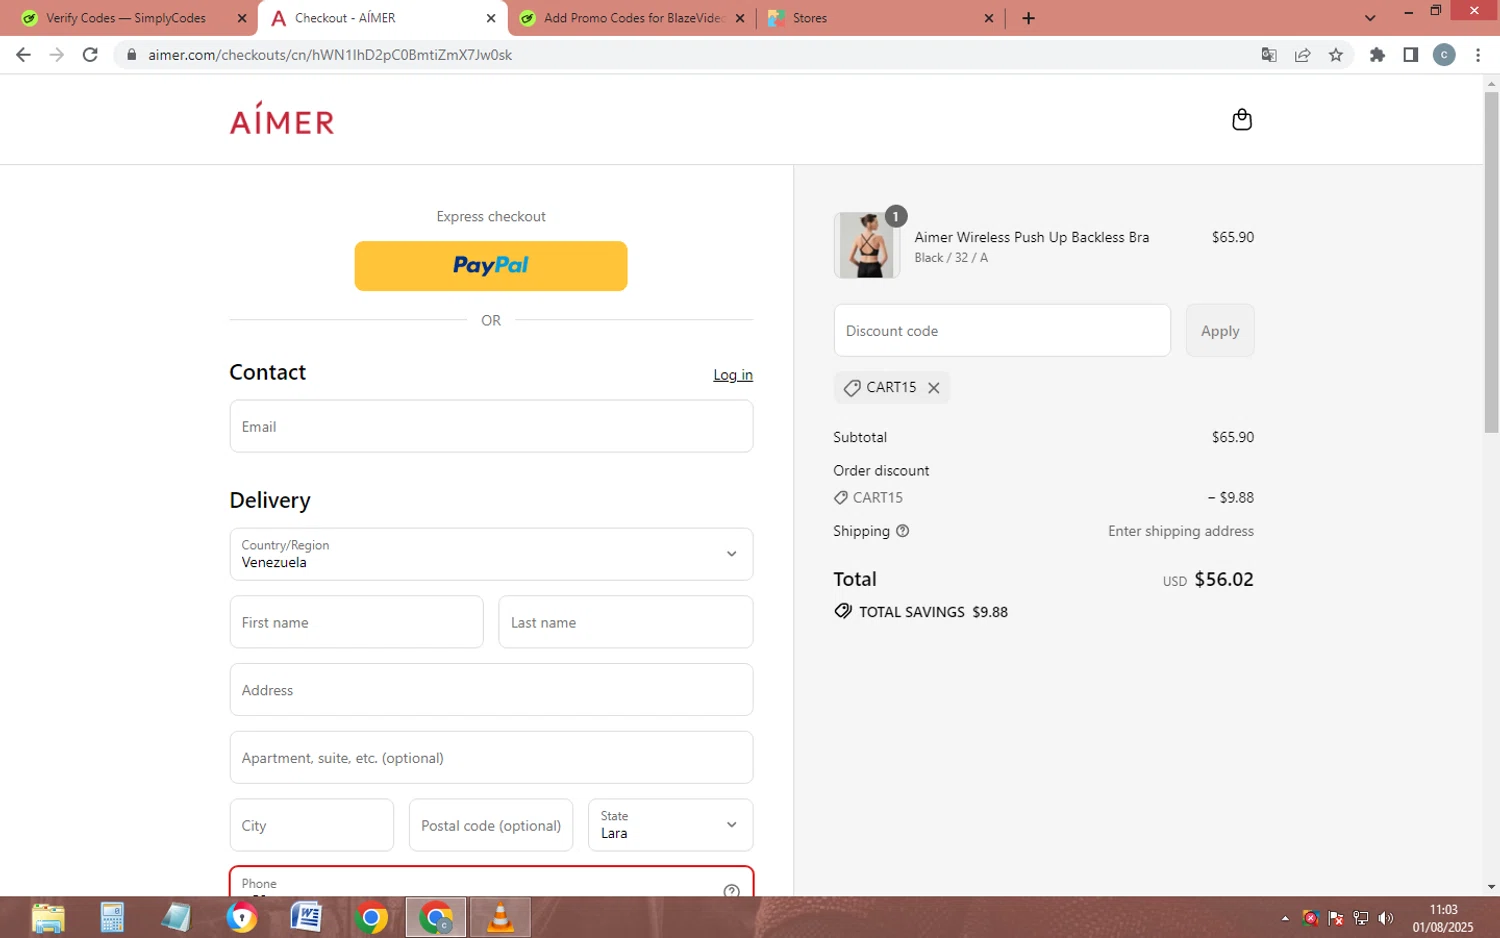Image resolution: width=1500 pixels, height=938 pixels.
Task: Close the Add Promo Codes tab
Action: [x=739, y=18]
